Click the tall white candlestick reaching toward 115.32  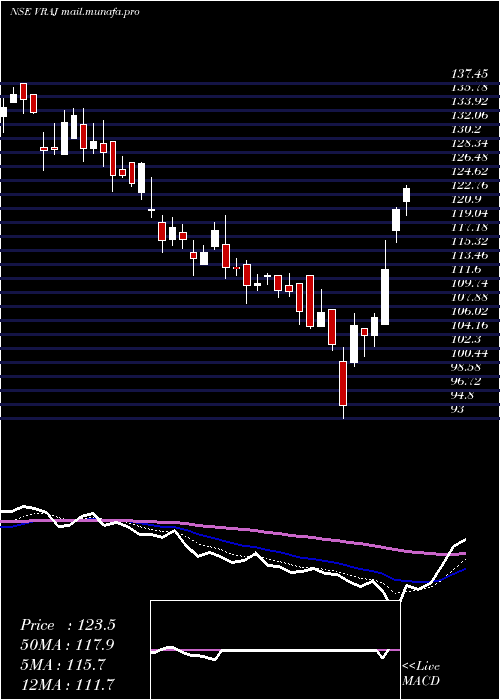click(385, 297)
